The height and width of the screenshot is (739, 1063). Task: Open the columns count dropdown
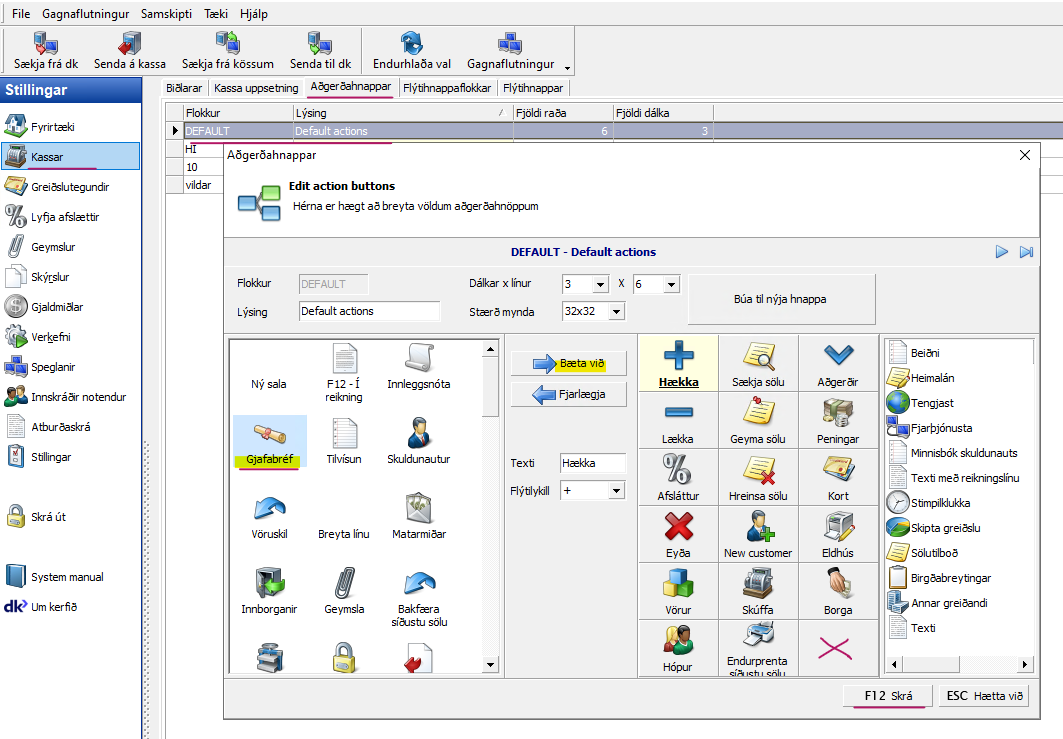coord(599,284)
